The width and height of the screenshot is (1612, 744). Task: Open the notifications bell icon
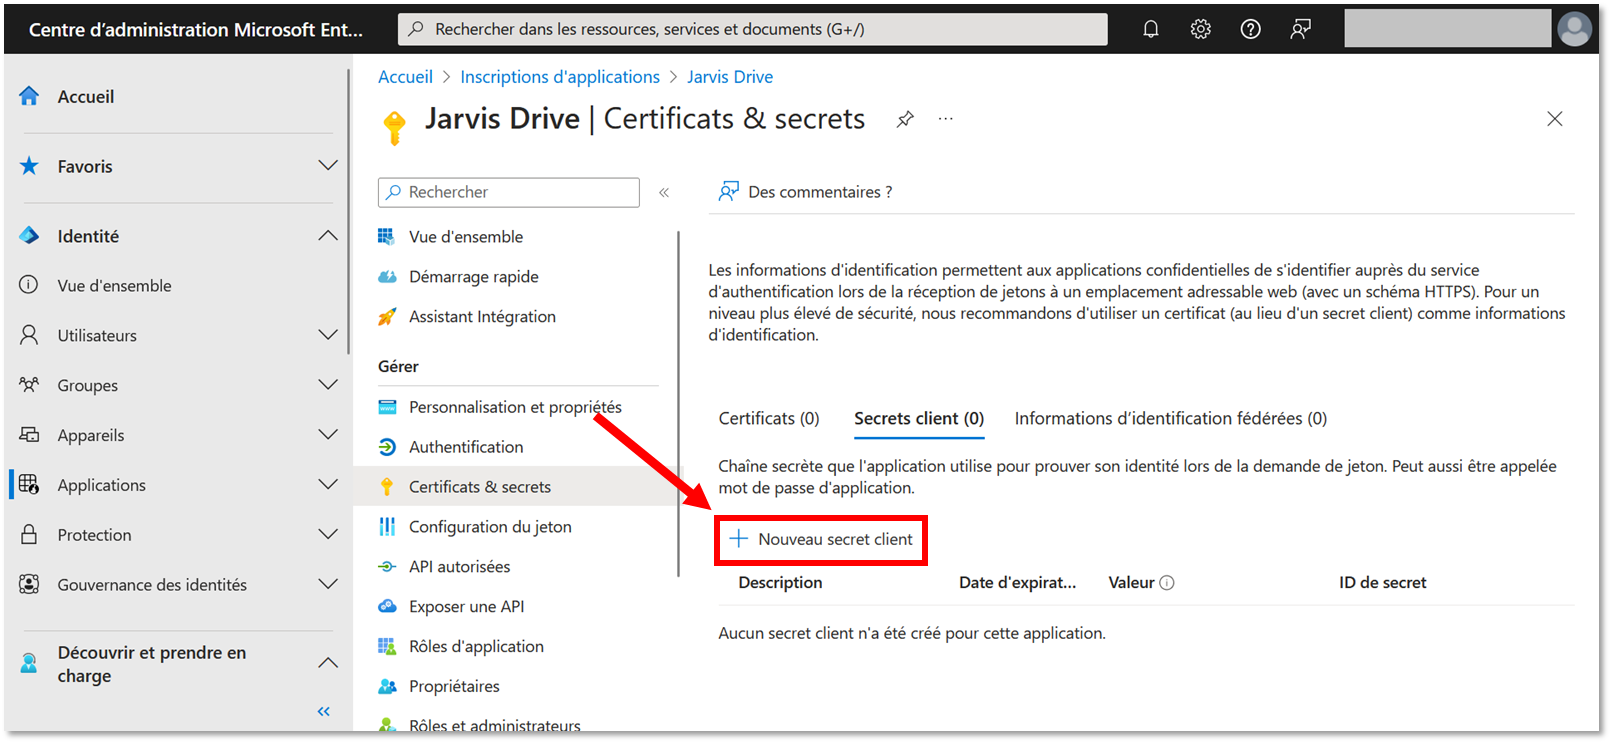click(x=1151, y=29)
